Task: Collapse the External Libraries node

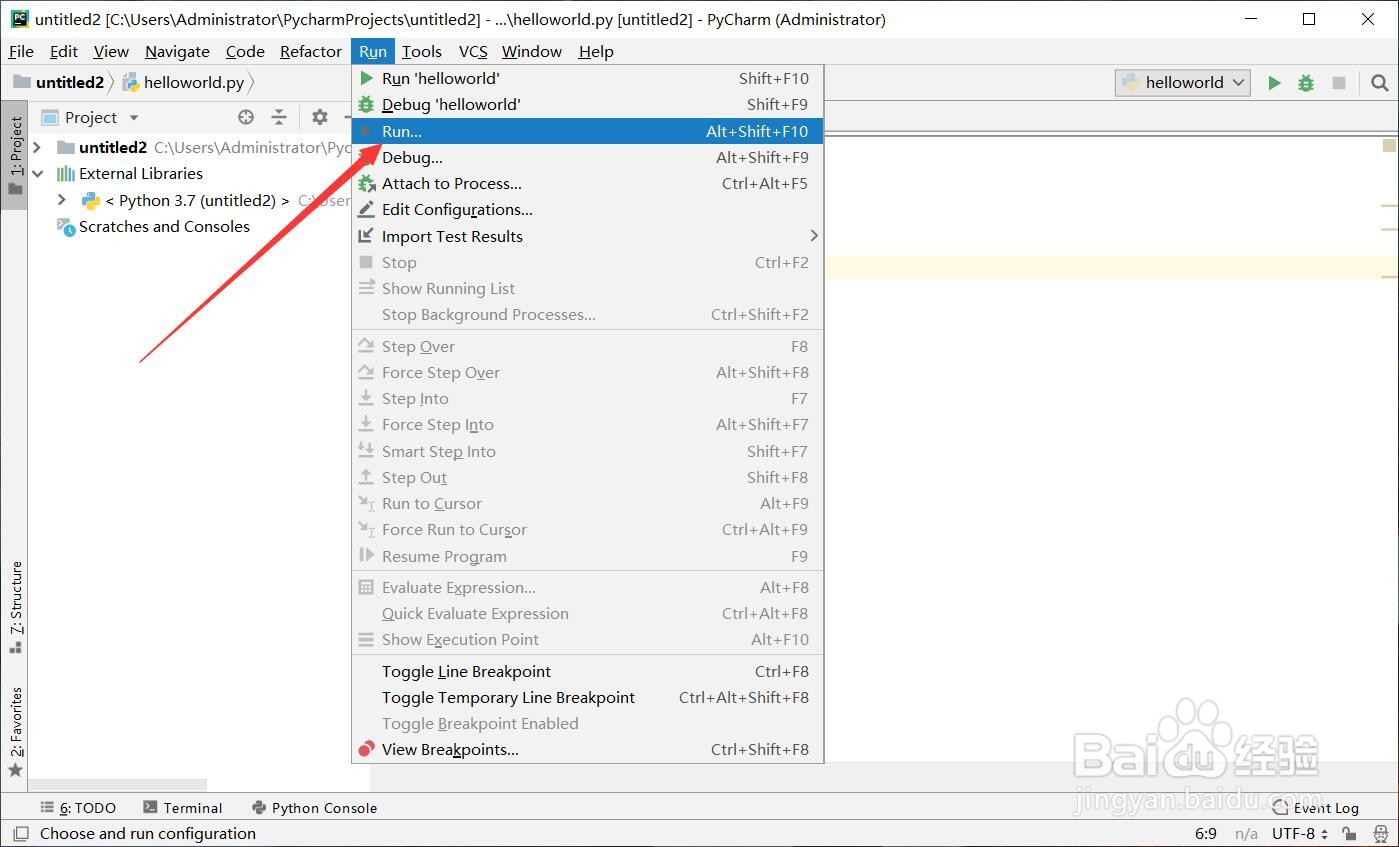Action: (37, 173)
